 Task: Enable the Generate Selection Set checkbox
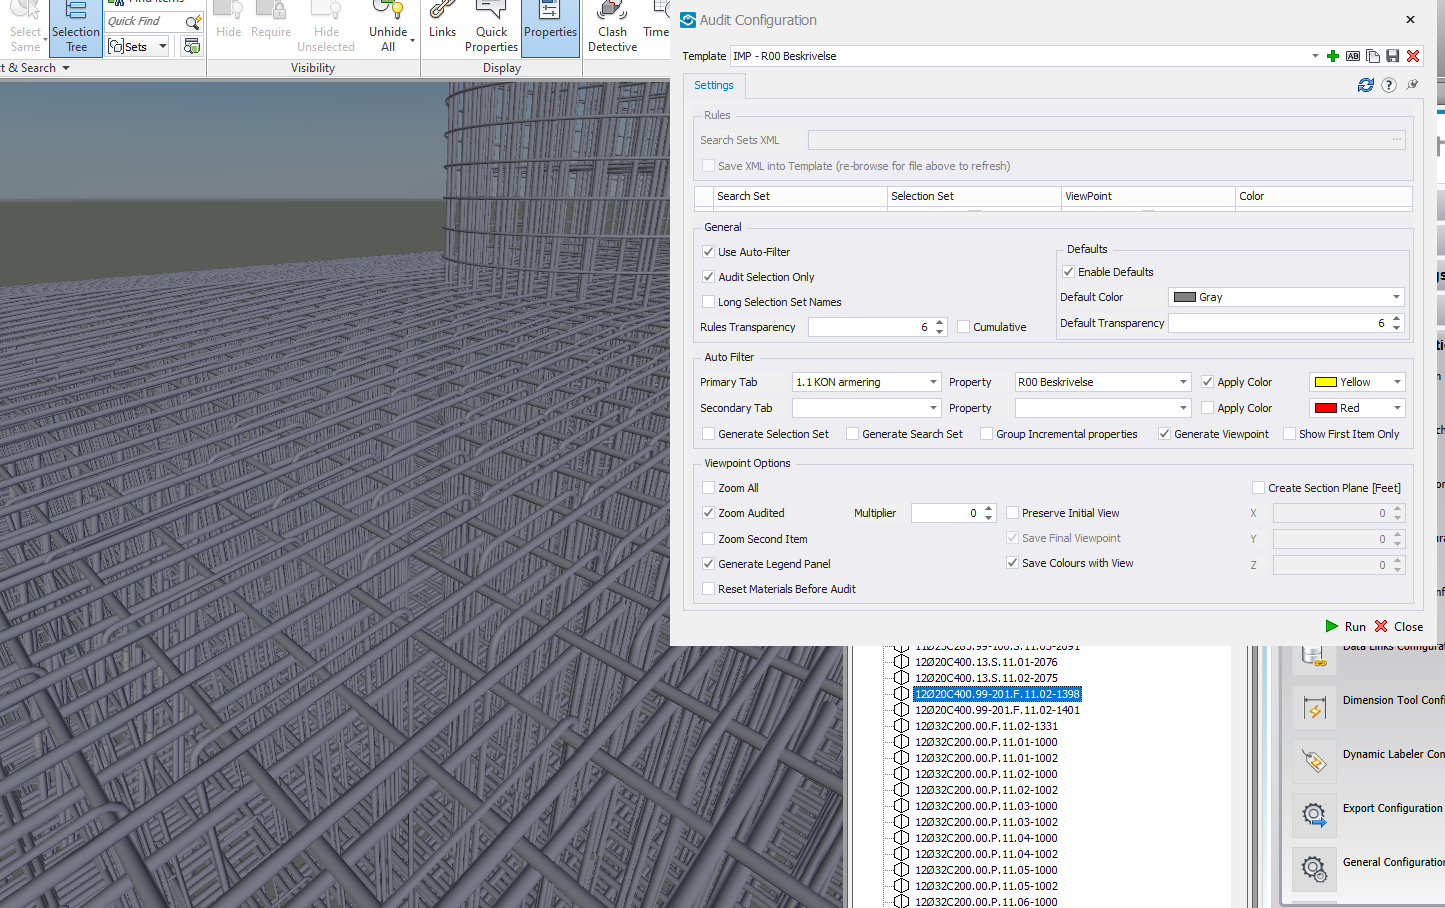click(709, 434)
